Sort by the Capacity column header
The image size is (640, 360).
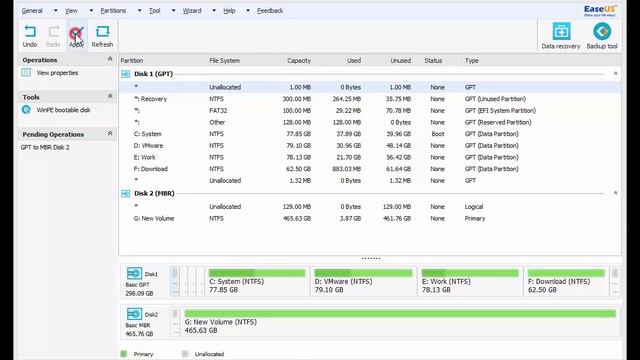(x=299, y=60)
